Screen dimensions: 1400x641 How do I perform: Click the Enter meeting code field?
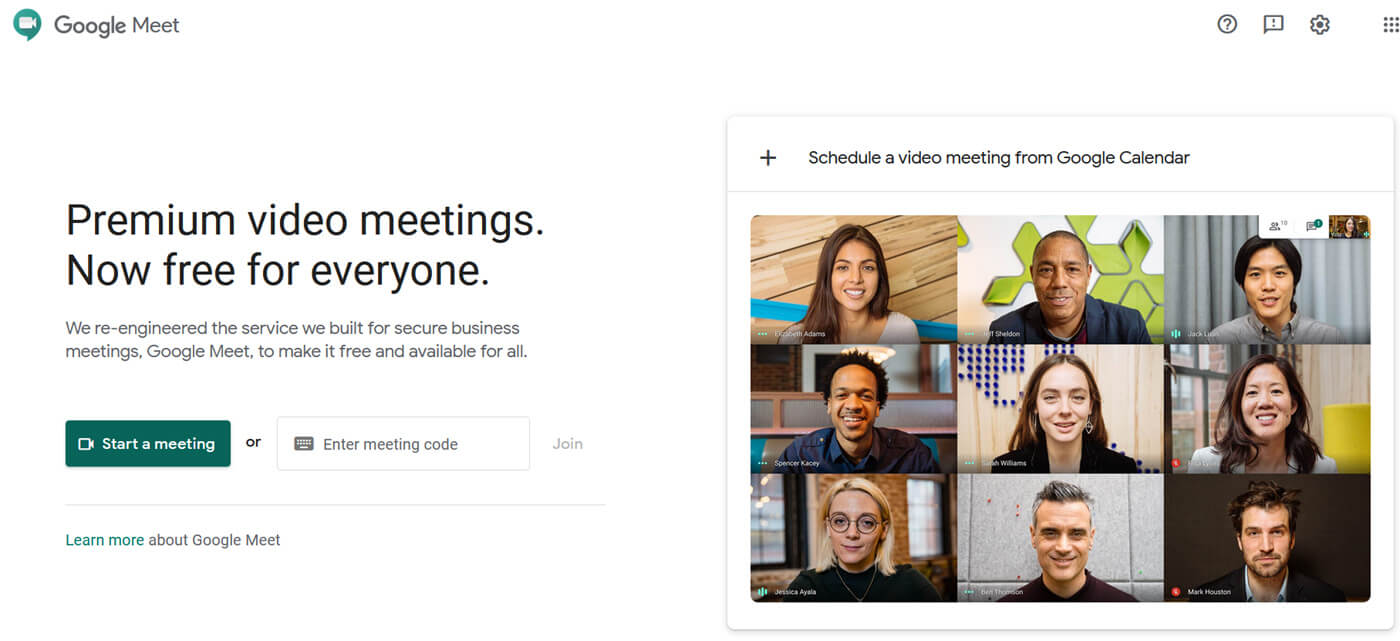pyautogui.click(x=403, y=444)
